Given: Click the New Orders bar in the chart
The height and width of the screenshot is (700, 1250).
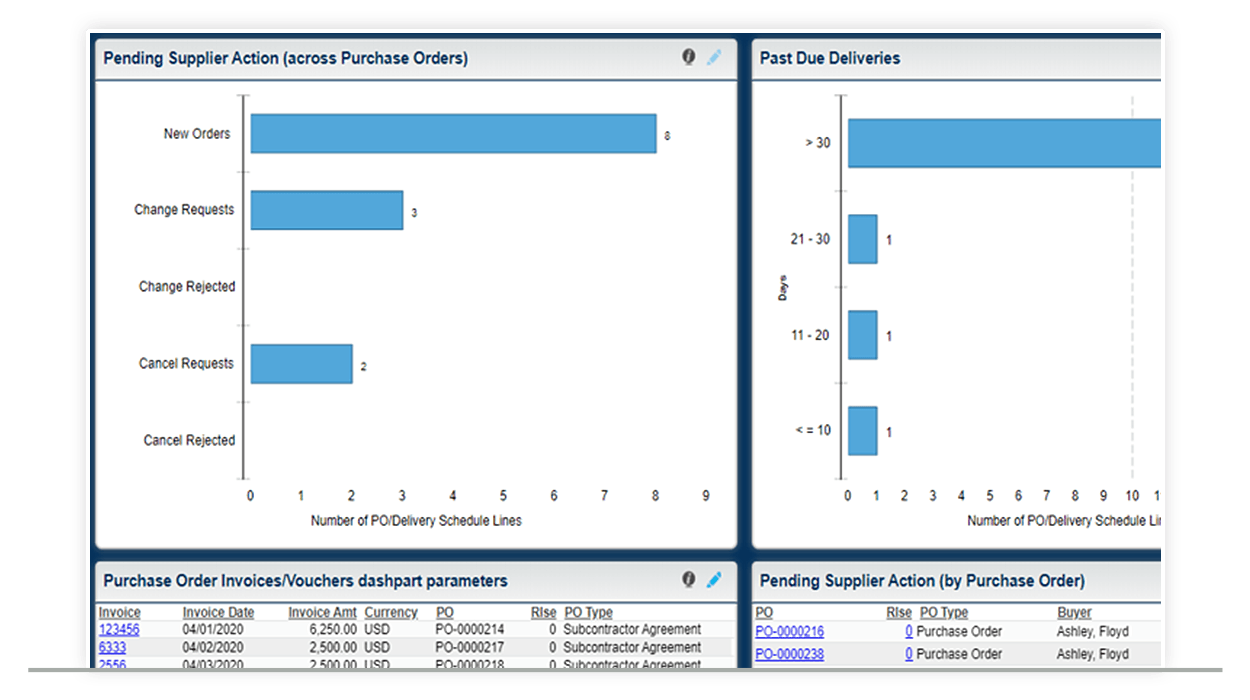Looking at the screenshot, I should tap(450, 133).
